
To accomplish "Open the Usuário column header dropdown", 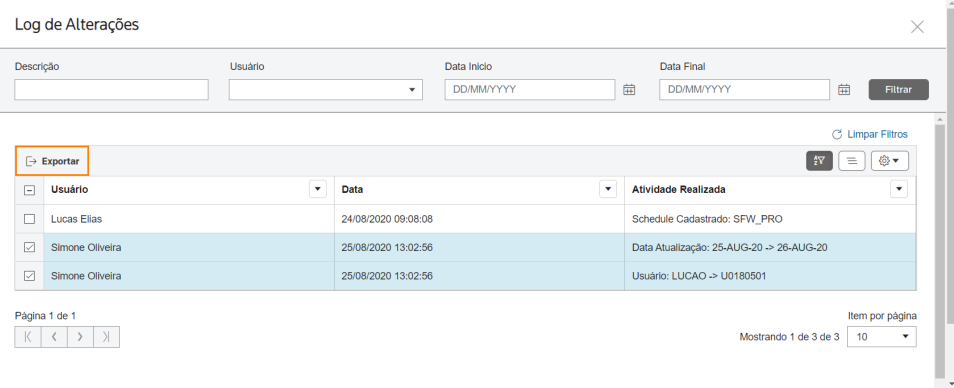I will pyautogui.click(x=318, y=189).
